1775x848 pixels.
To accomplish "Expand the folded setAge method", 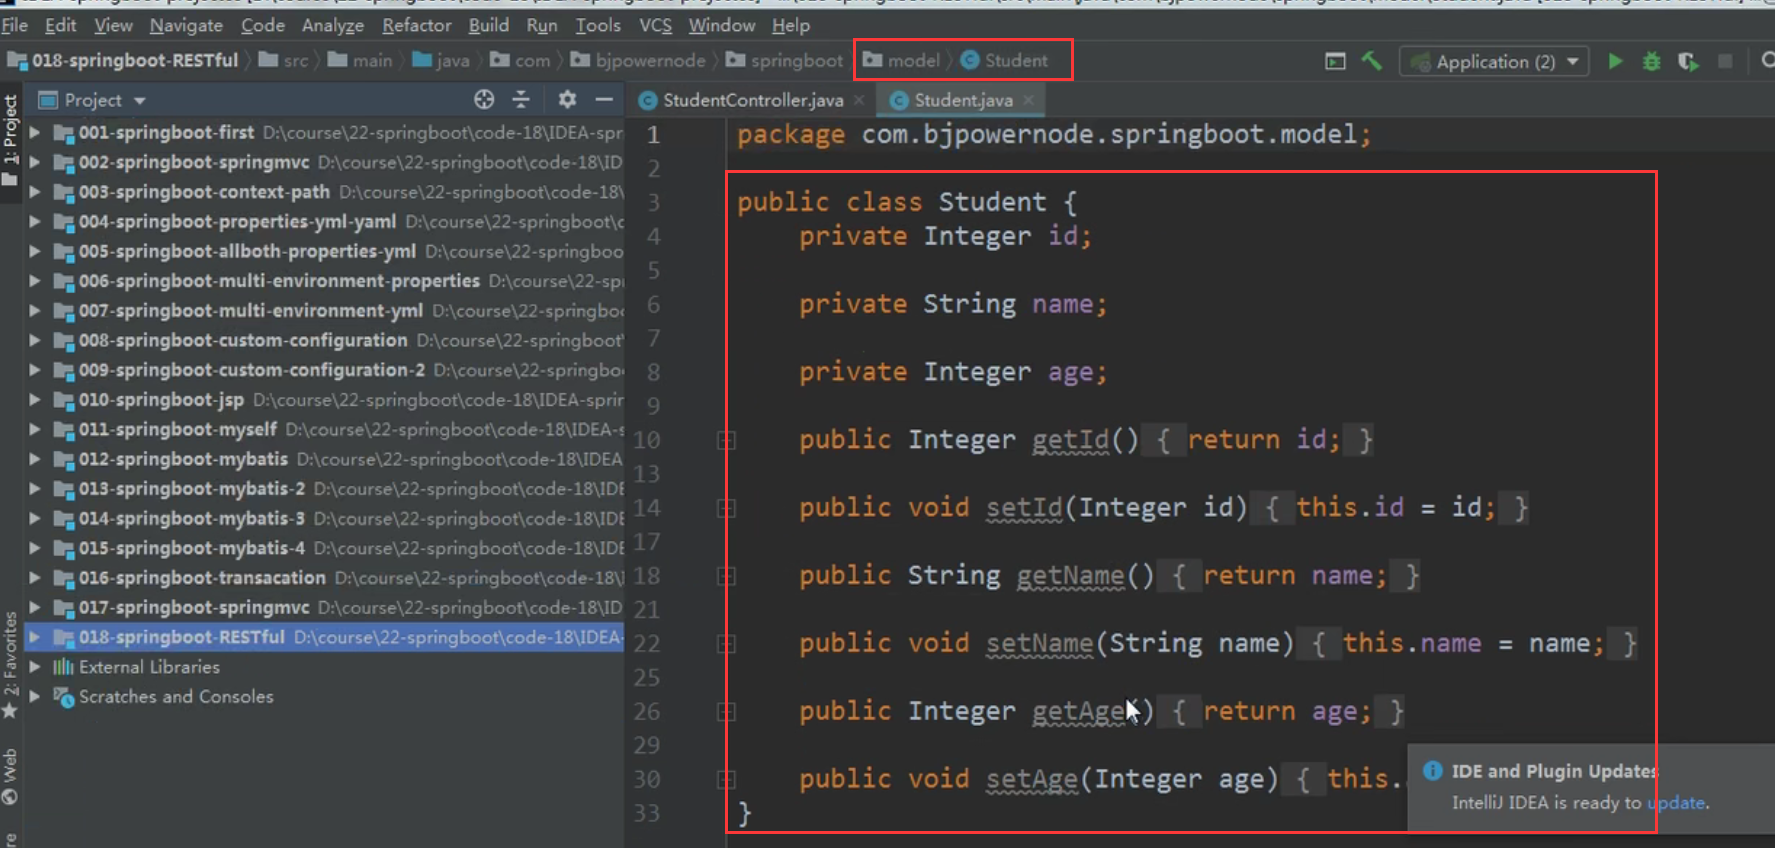I will coord(726,780).
